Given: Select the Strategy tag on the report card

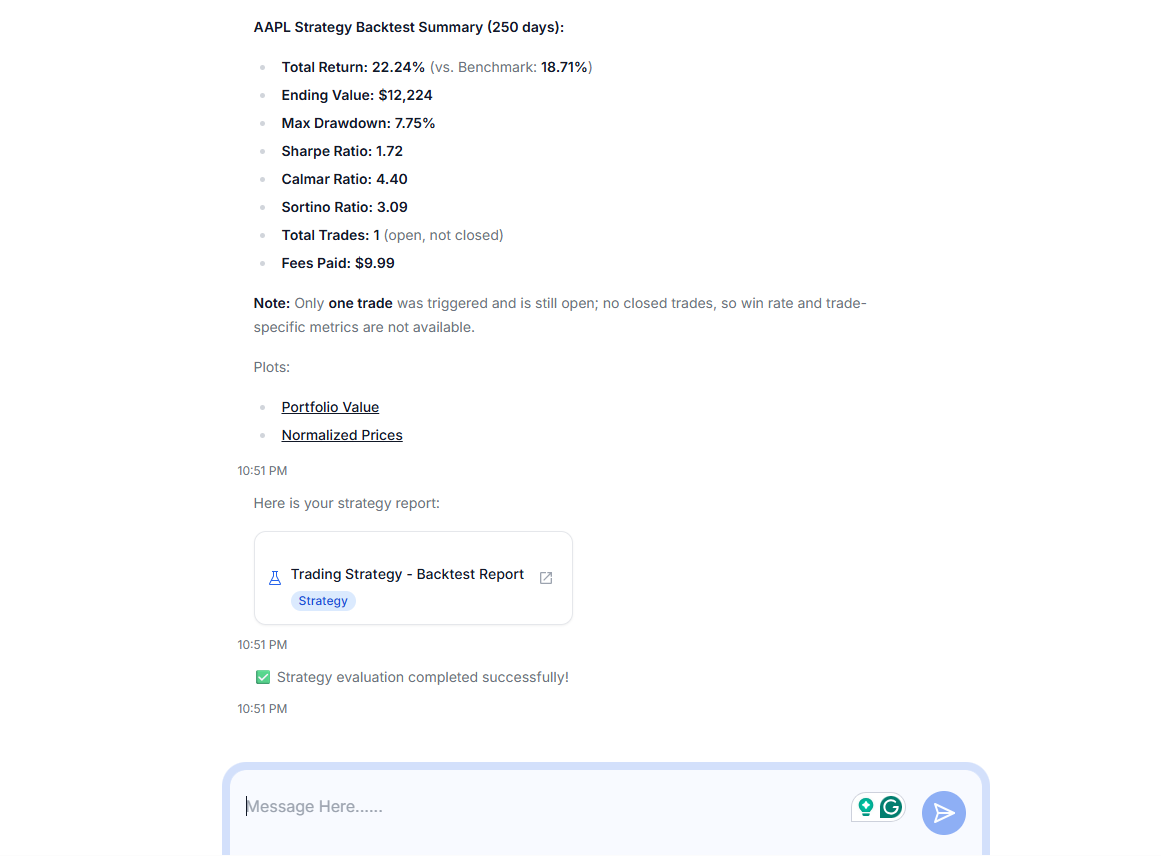Looking at the screenshot, I should point(323,600).
